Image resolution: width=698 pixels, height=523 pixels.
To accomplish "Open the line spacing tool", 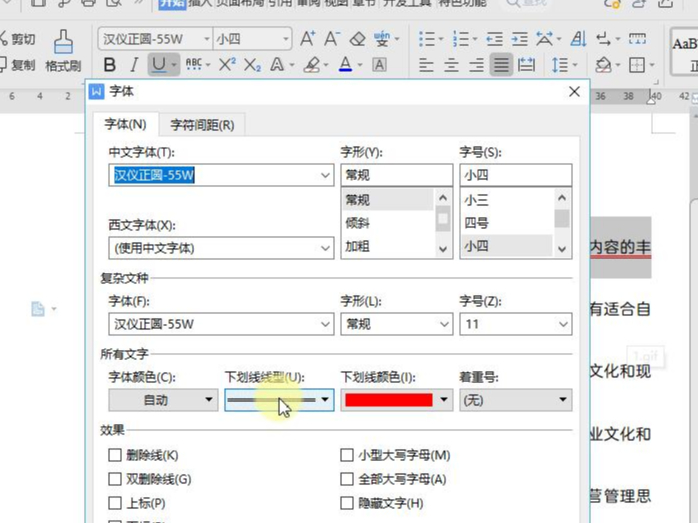I will (x=560, y=65).
